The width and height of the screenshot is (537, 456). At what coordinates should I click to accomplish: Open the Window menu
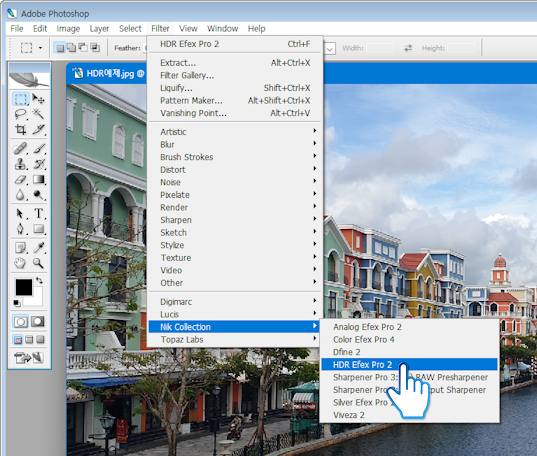222,29
